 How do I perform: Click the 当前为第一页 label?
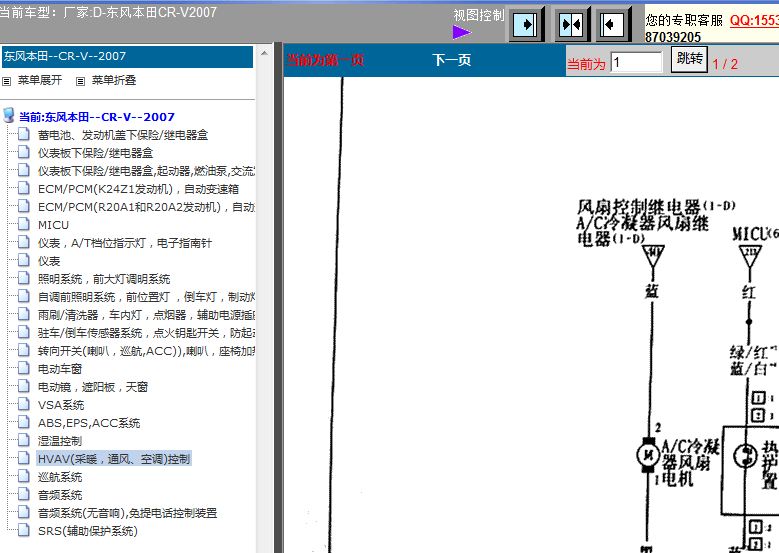point(325,61)
